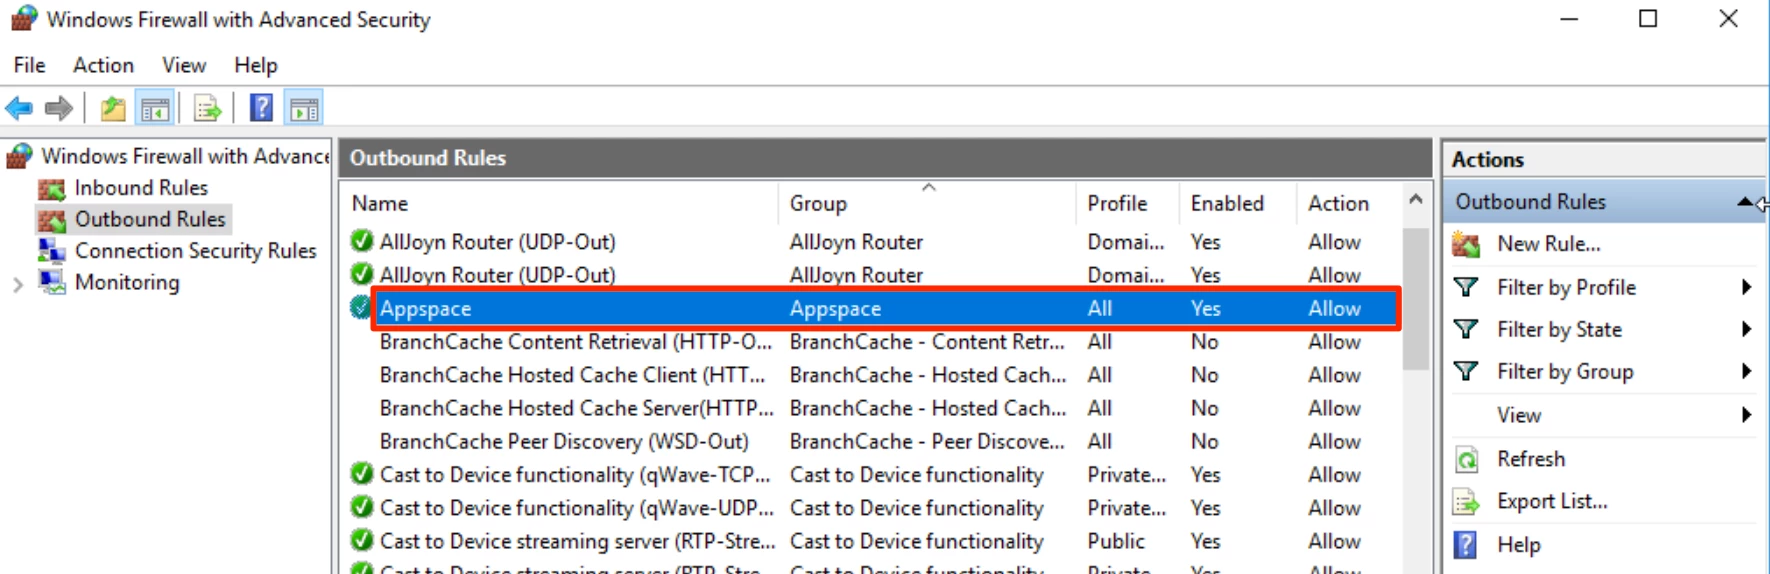Click Refresh in the Actions pane
This screenshot has width=1770, height=574.
click(x=1531, y=459)
